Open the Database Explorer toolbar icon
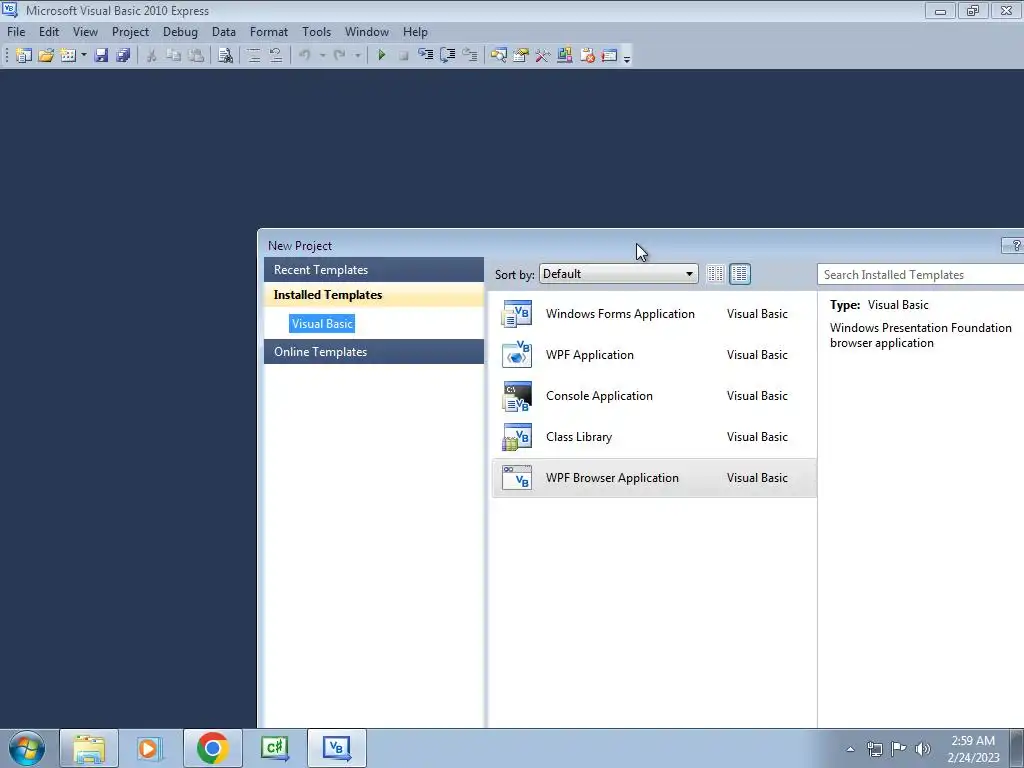Screen dimensions: 1024x768 point(565,56)
